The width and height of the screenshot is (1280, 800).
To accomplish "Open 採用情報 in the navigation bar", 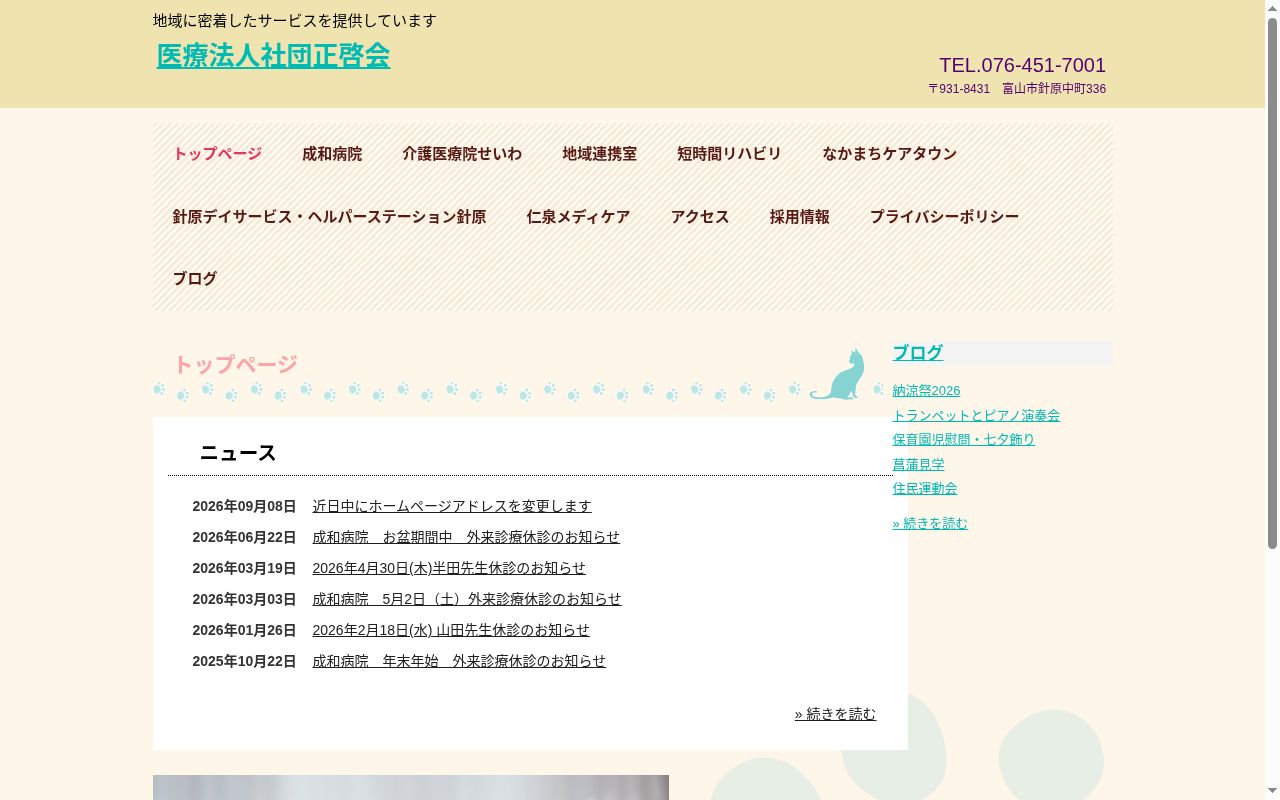I will click(799, 217).
